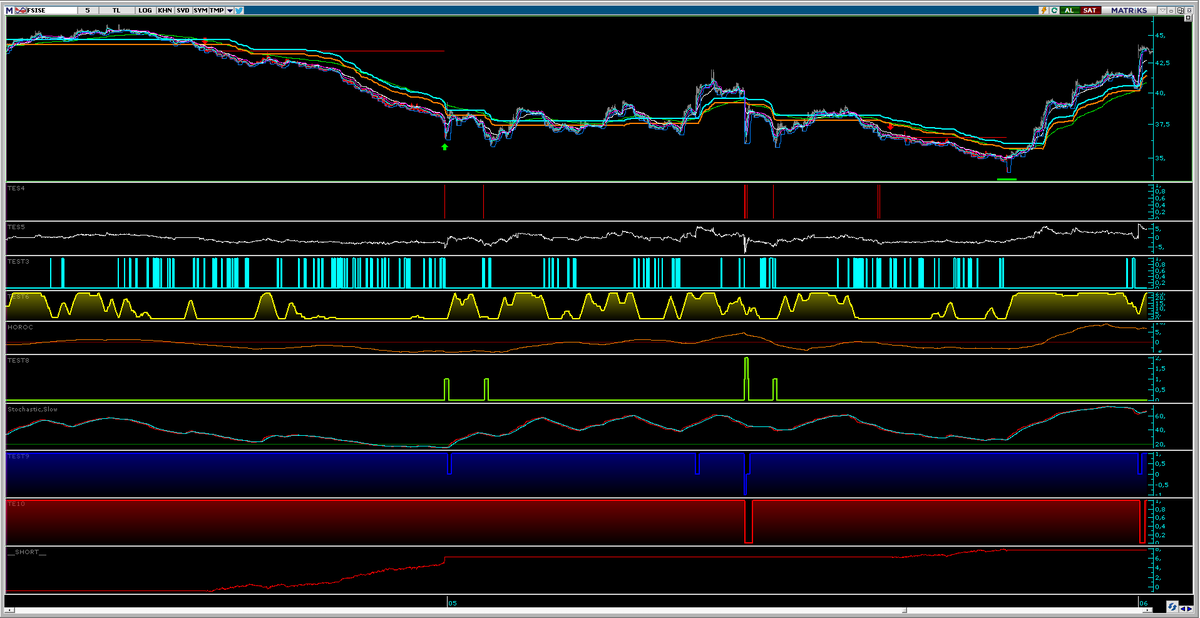Click the small square icon above price scale
1200x618 pixels.
pyautogui.click(x=1188, y=17)
